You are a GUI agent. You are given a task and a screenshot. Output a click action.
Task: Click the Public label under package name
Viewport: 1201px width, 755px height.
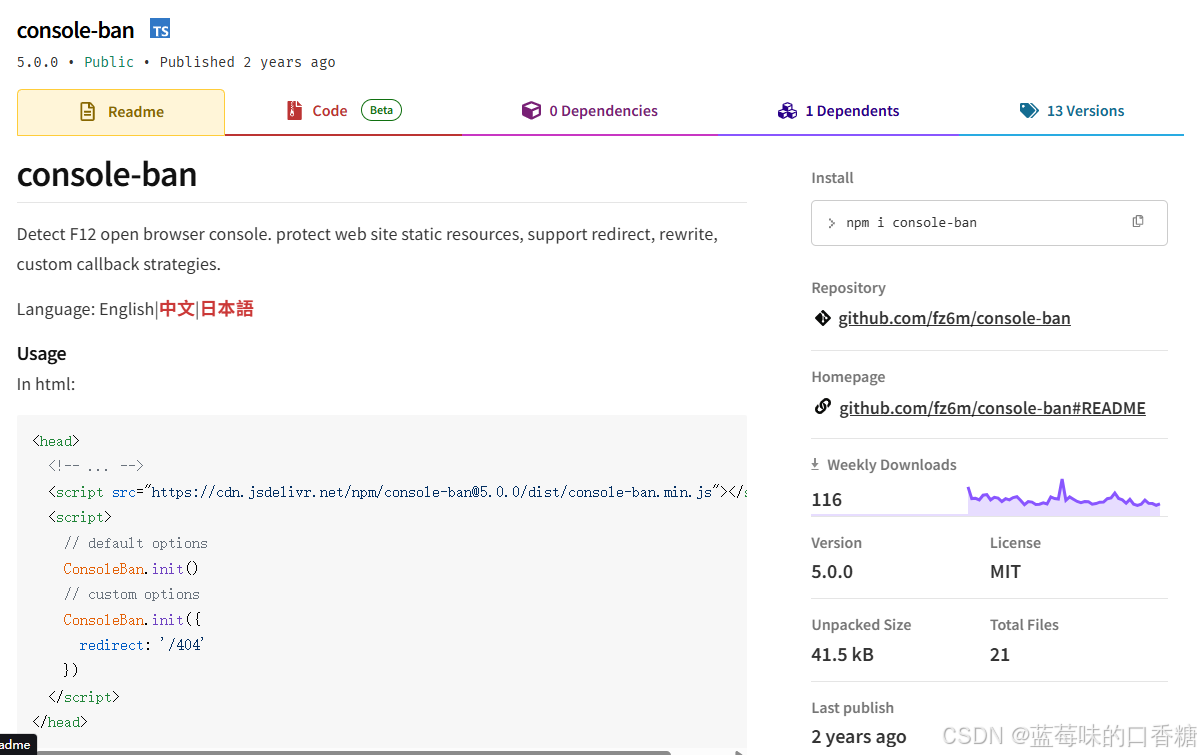[x=109, y=62]
